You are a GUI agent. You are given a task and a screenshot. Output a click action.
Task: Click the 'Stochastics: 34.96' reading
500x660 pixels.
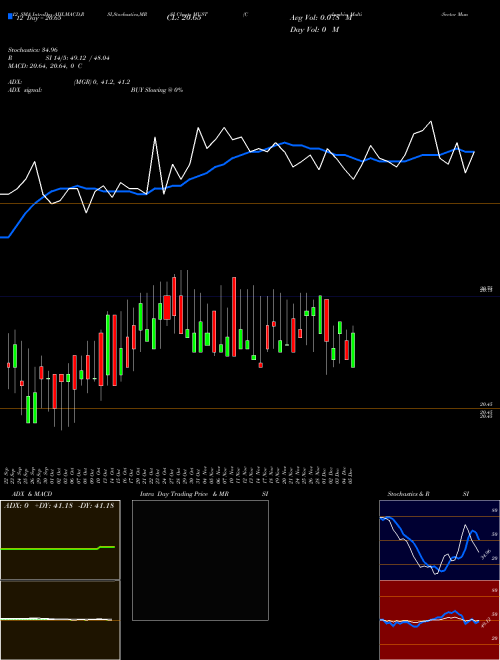32,50
